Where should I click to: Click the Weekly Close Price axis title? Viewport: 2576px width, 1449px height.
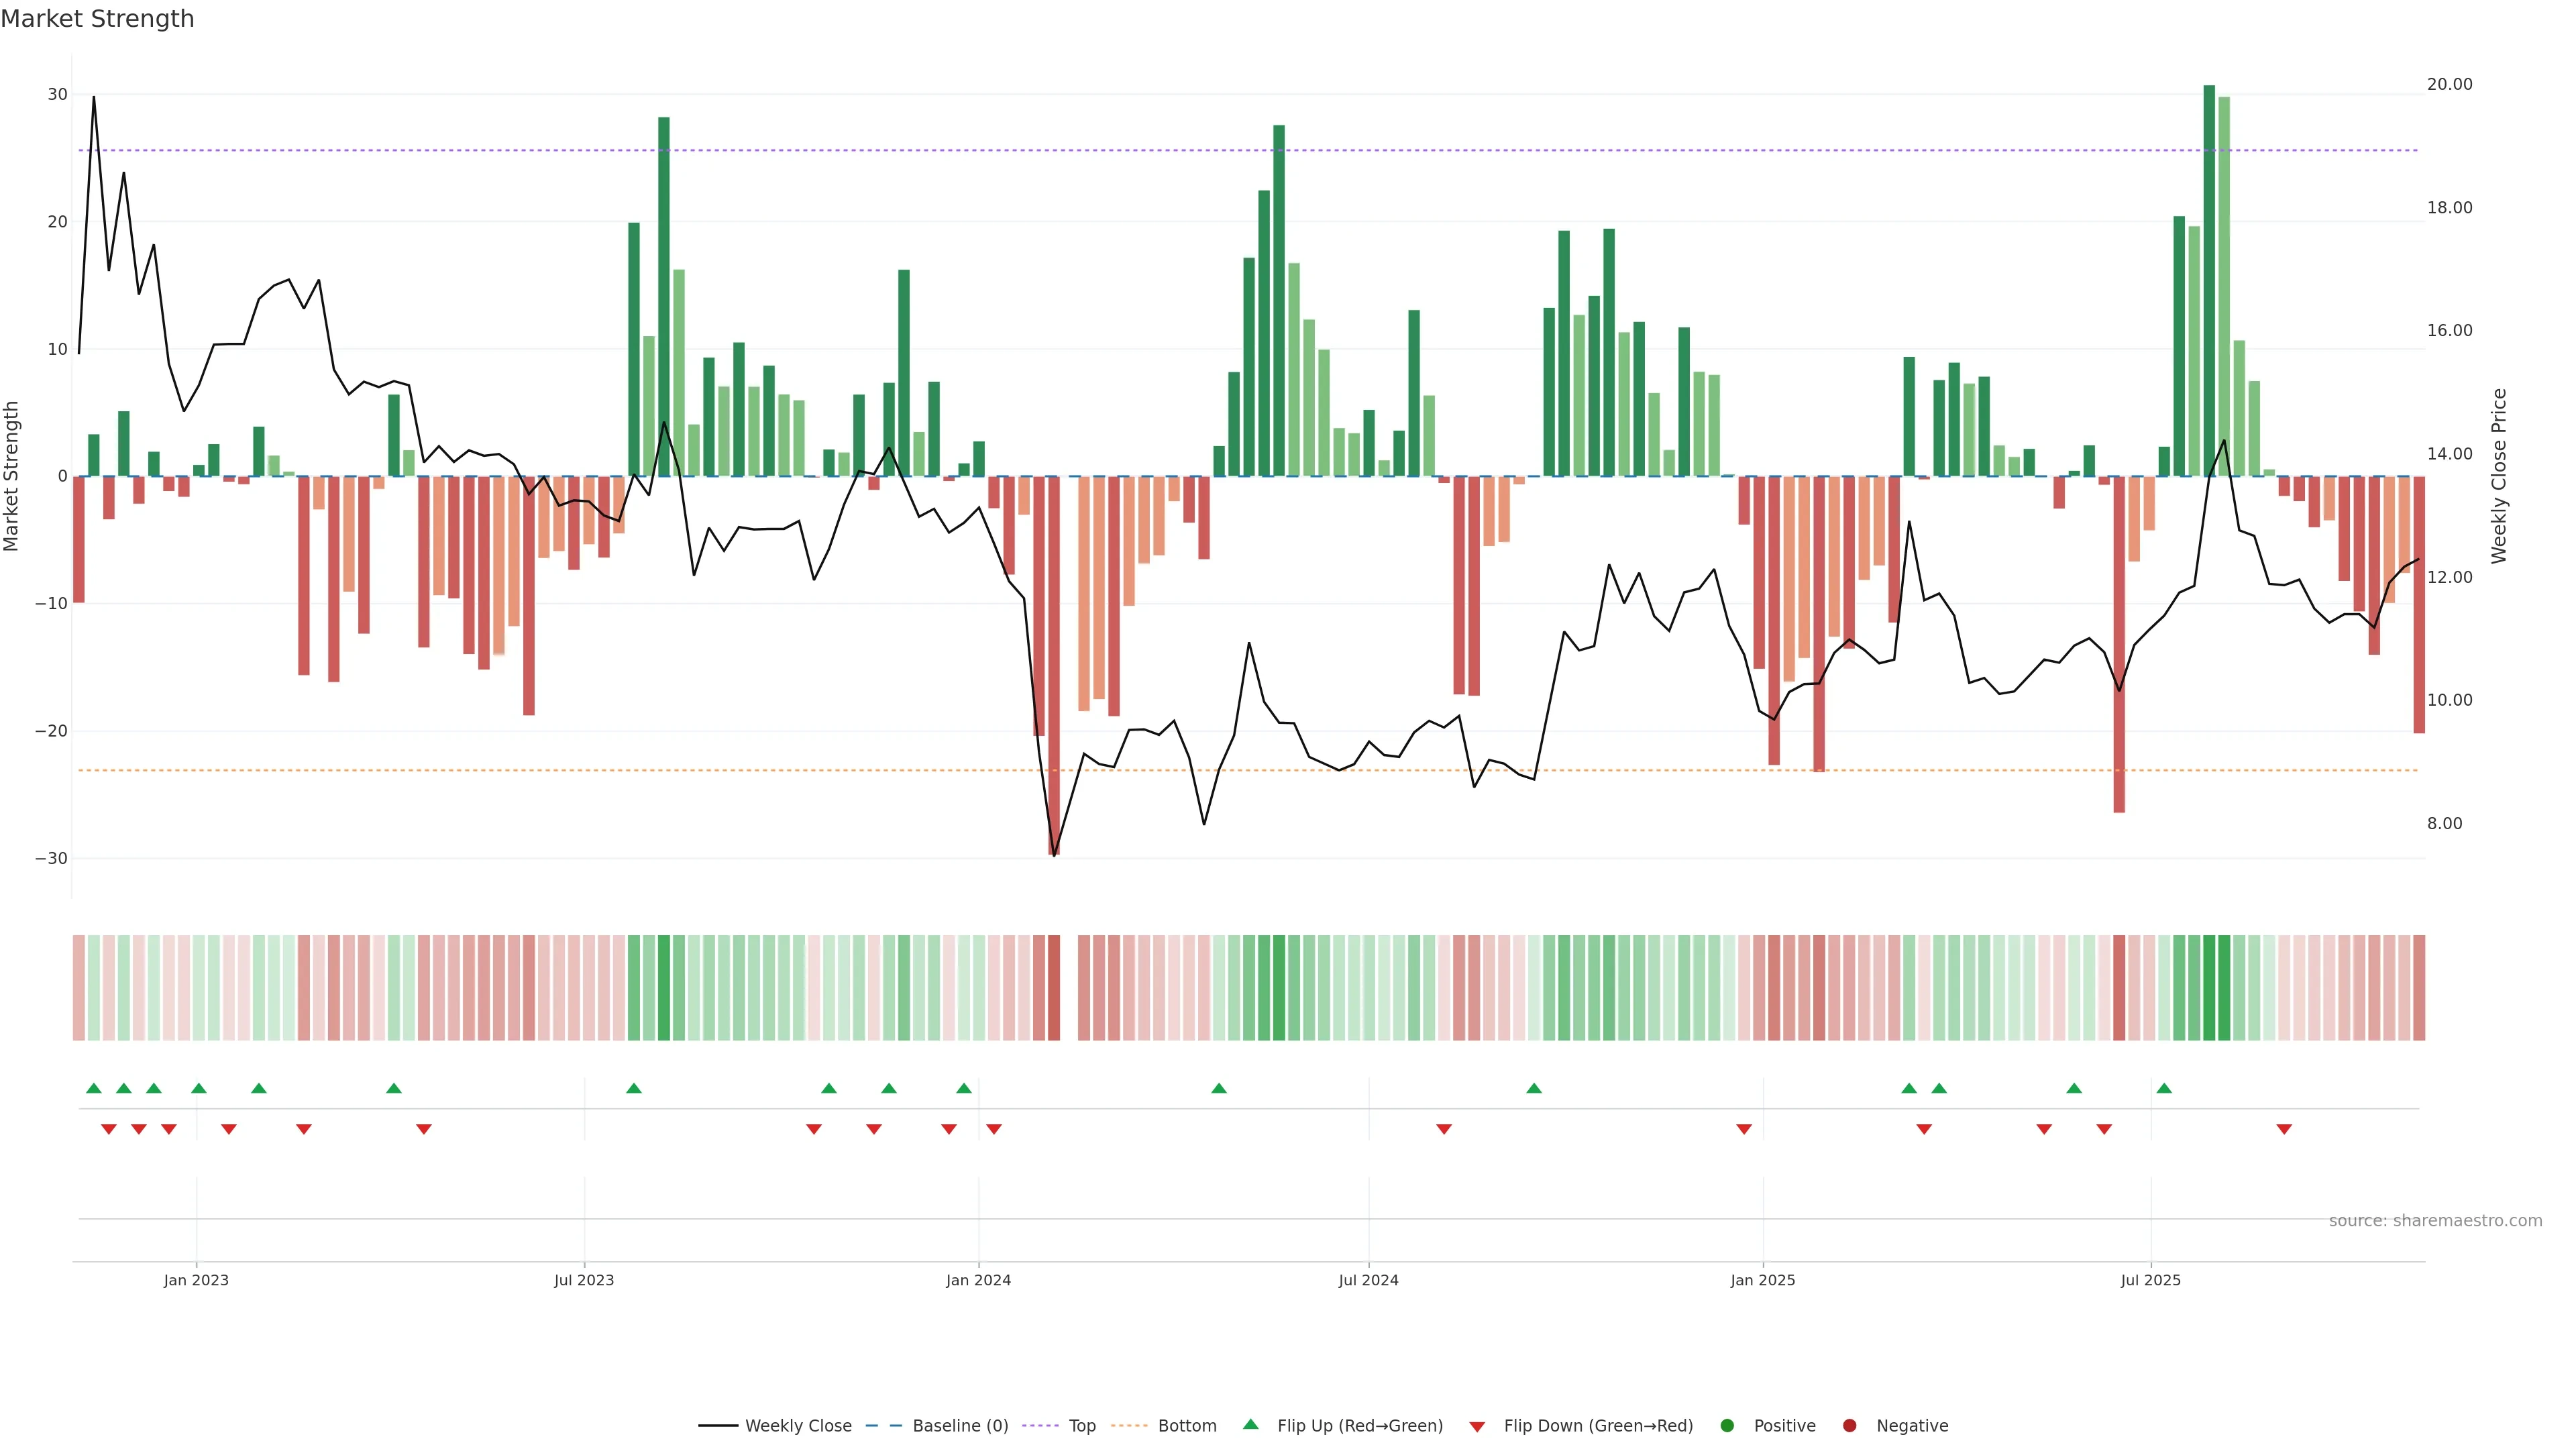pos(2499,476)
